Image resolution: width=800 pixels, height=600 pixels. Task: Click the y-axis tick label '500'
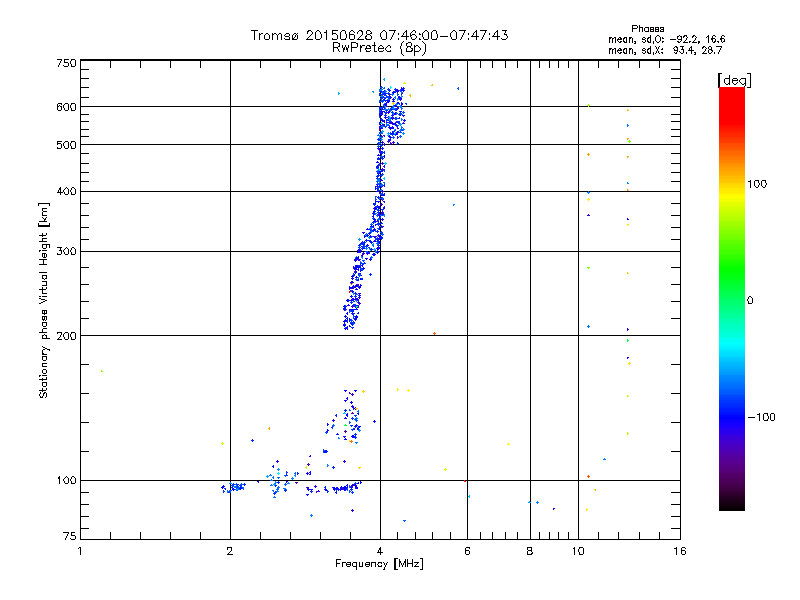point(66,145)
